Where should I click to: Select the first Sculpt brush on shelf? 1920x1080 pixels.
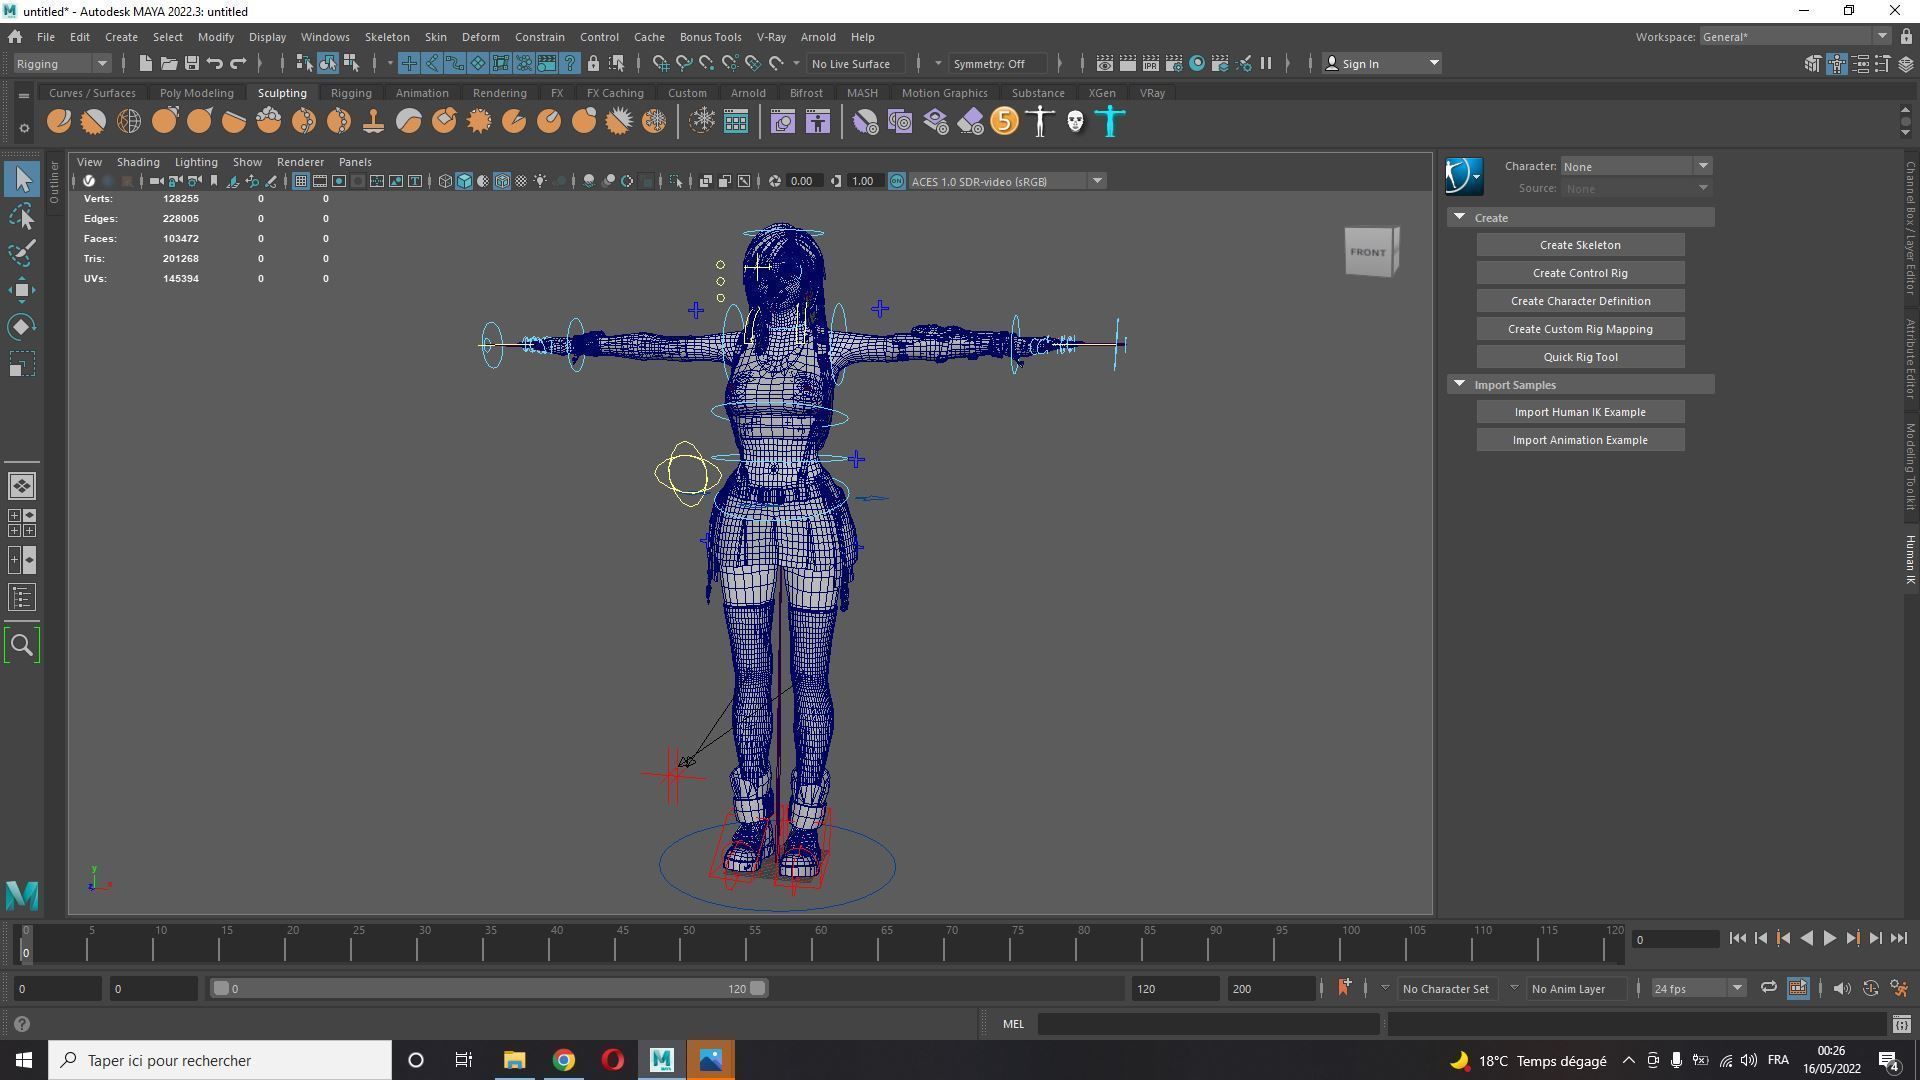click(59, 122)
